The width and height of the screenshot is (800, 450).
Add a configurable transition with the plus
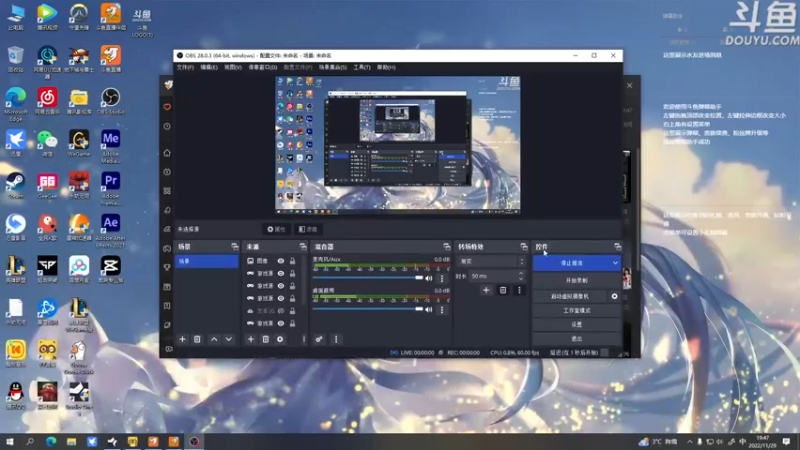486,290
